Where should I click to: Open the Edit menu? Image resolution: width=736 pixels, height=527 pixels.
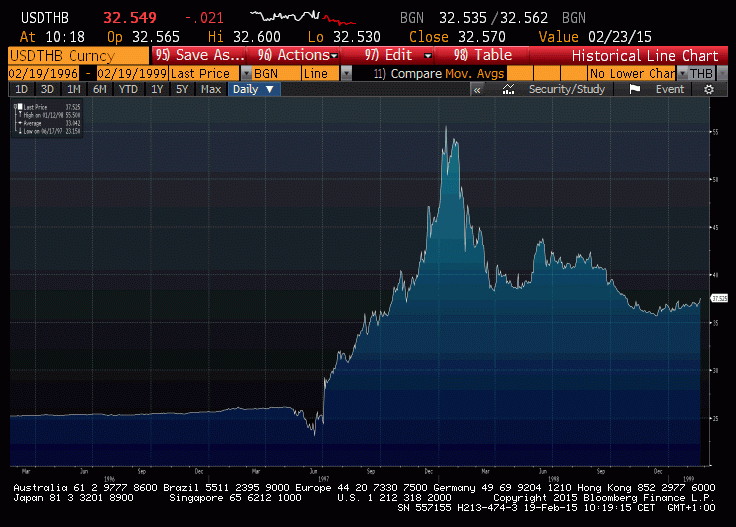click(x=398, y=55)
